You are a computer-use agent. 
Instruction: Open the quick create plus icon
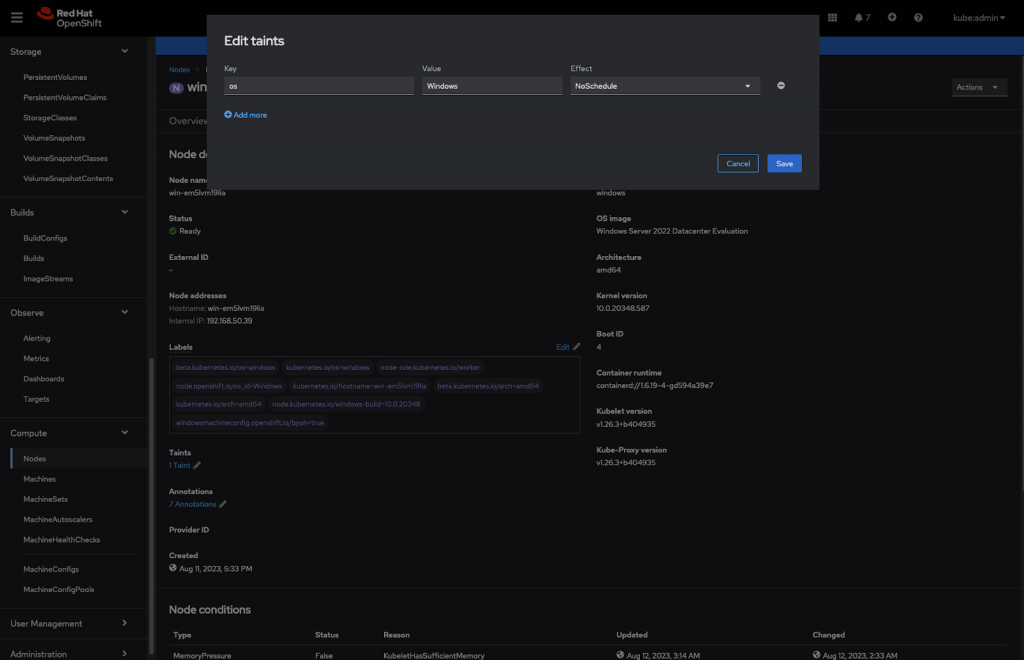click(x=892, y=17)
